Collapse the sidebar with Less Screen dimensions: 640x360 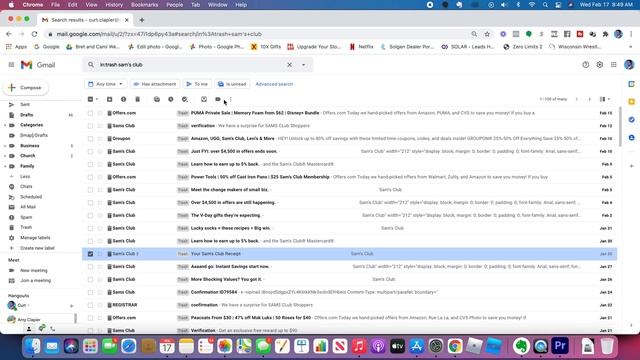coord(25,176)
